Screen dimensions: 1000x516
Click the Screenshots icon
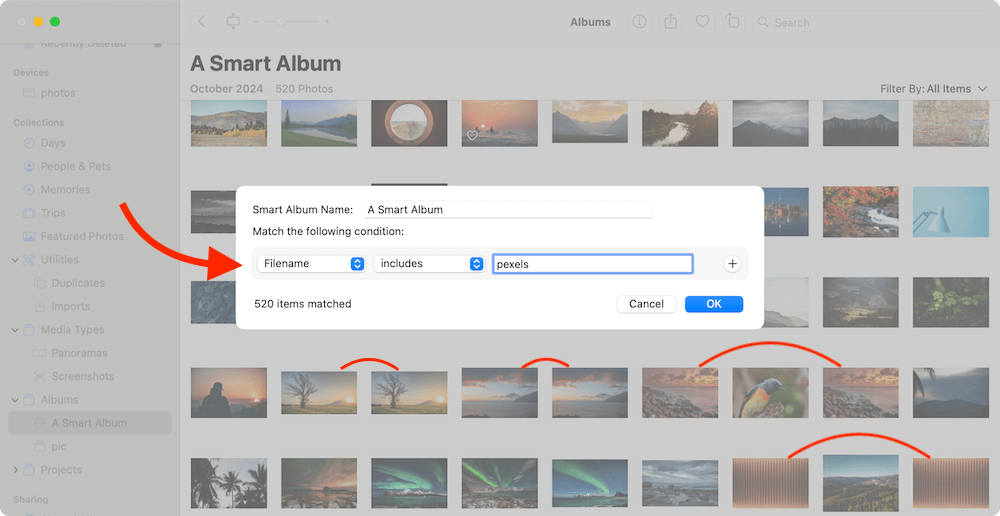click(x=40, y=376)
